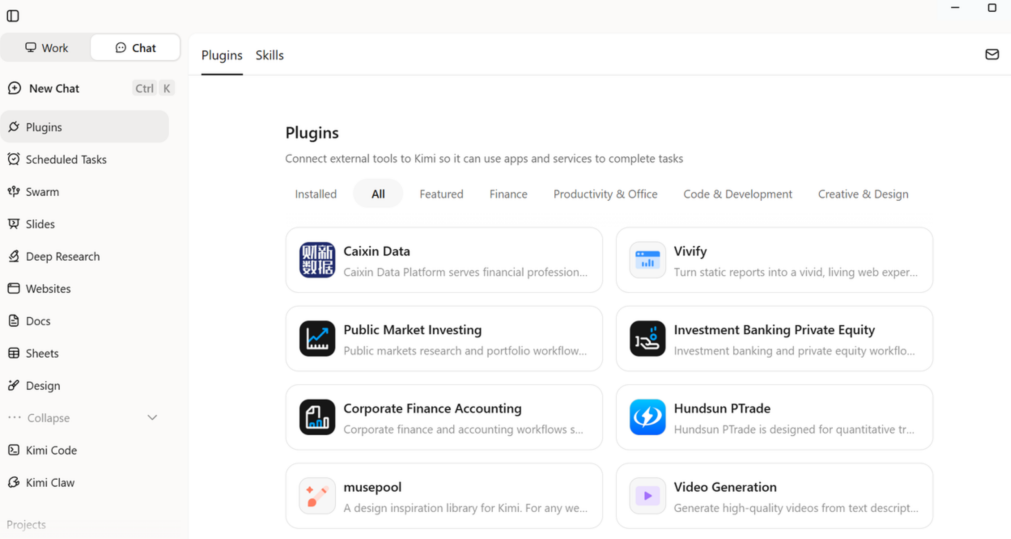Click the Vivify plugin icon

pos(647,260)
